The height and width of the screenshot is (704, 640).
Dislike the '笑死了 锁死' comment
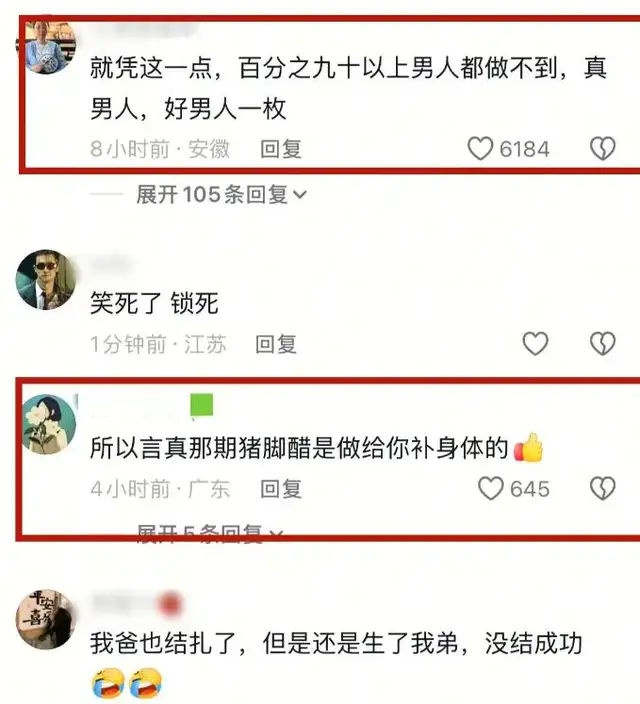[602, 344]
